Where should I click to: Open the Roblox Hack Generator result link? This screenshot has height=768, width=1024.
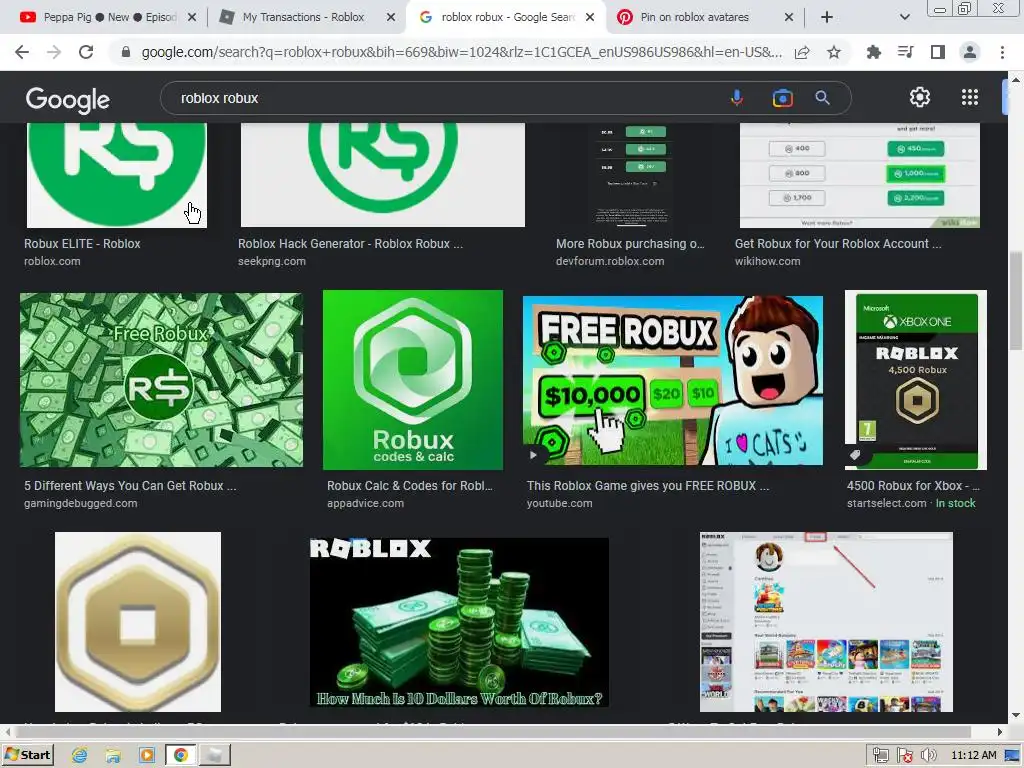(350, 244)
